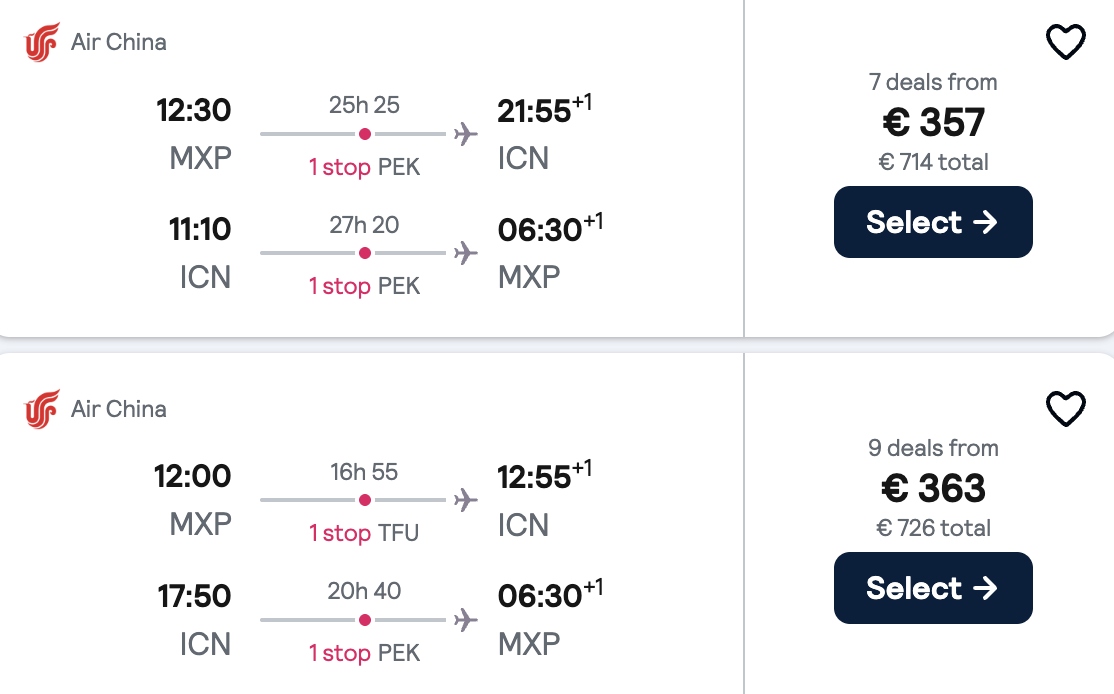Viewport: 1114px width, 694px height.
Task: Click the € 726 total price text
Action: [932, 527]
